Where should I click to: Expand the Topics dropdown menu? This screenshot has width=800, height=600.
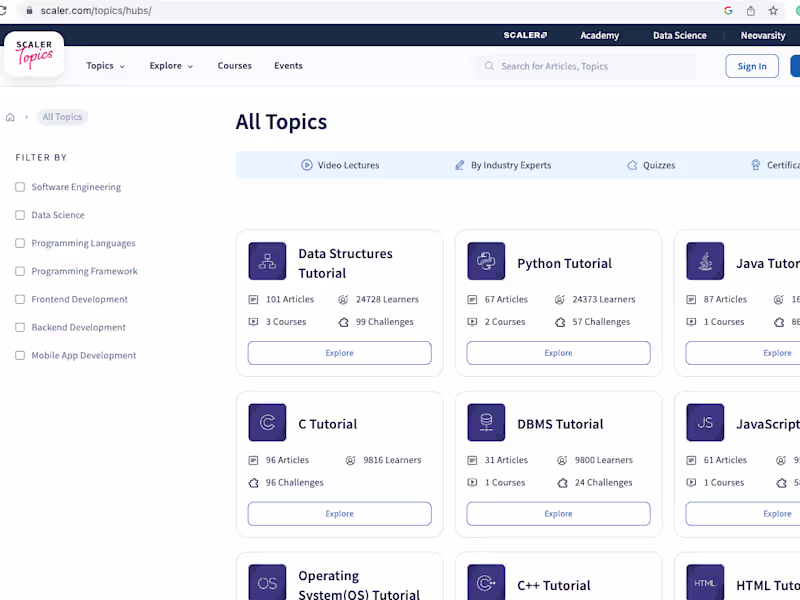coord(105,66)
